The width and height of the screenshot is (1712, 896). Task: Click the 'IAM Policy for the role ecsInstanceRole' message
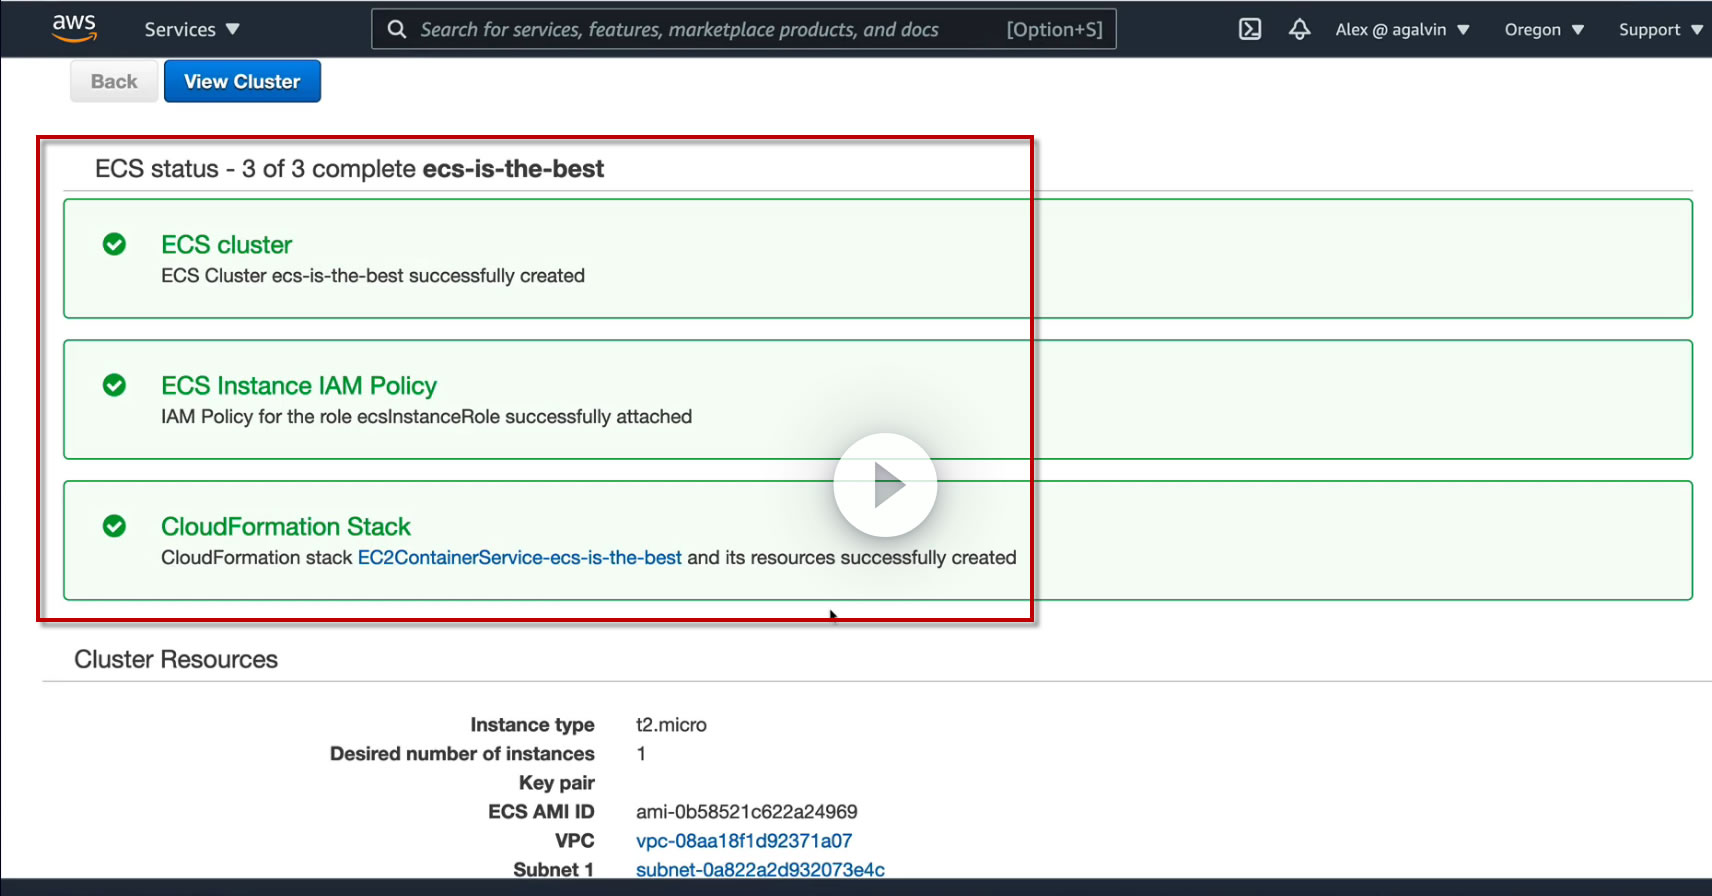click(427, 417)
